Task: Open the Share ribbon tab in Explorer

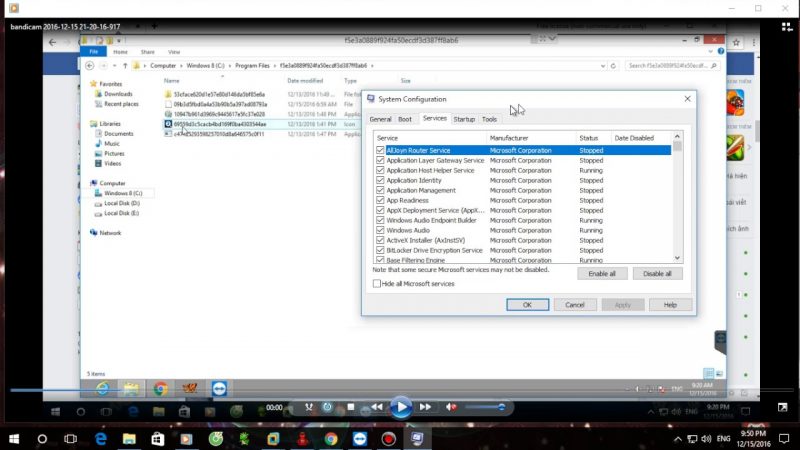Action: tap(147, 52)
